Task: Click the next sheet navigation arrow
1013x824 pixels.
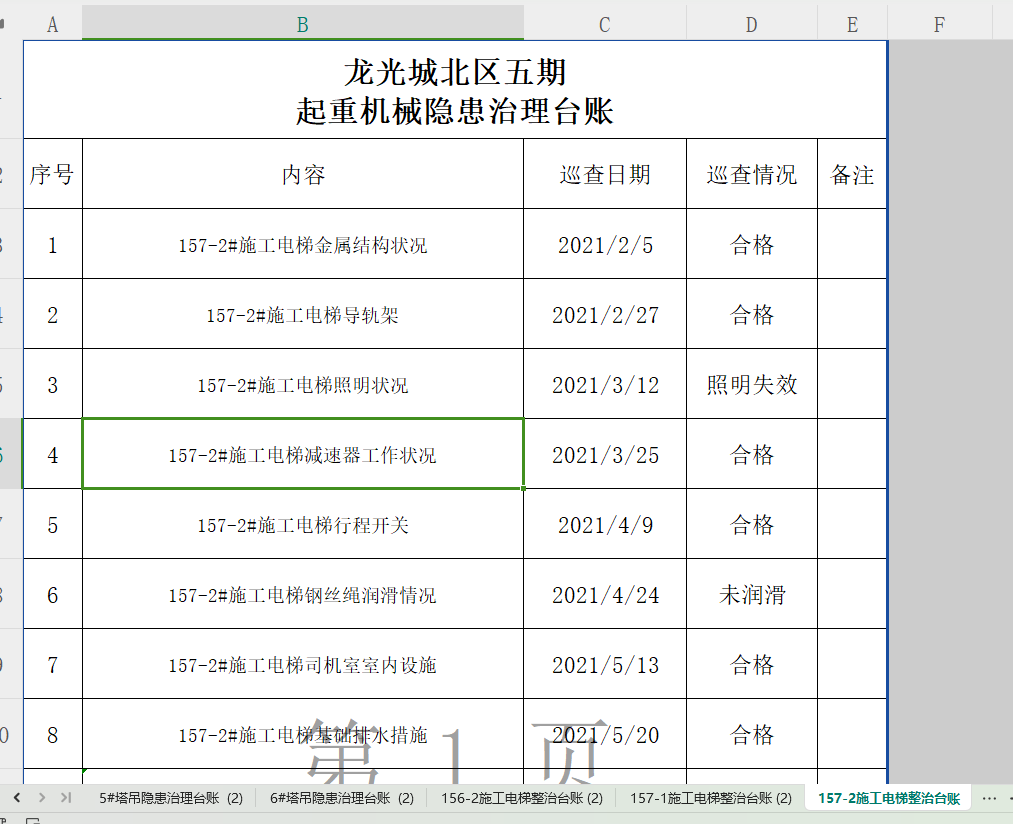Action: [x=41, y=797]
